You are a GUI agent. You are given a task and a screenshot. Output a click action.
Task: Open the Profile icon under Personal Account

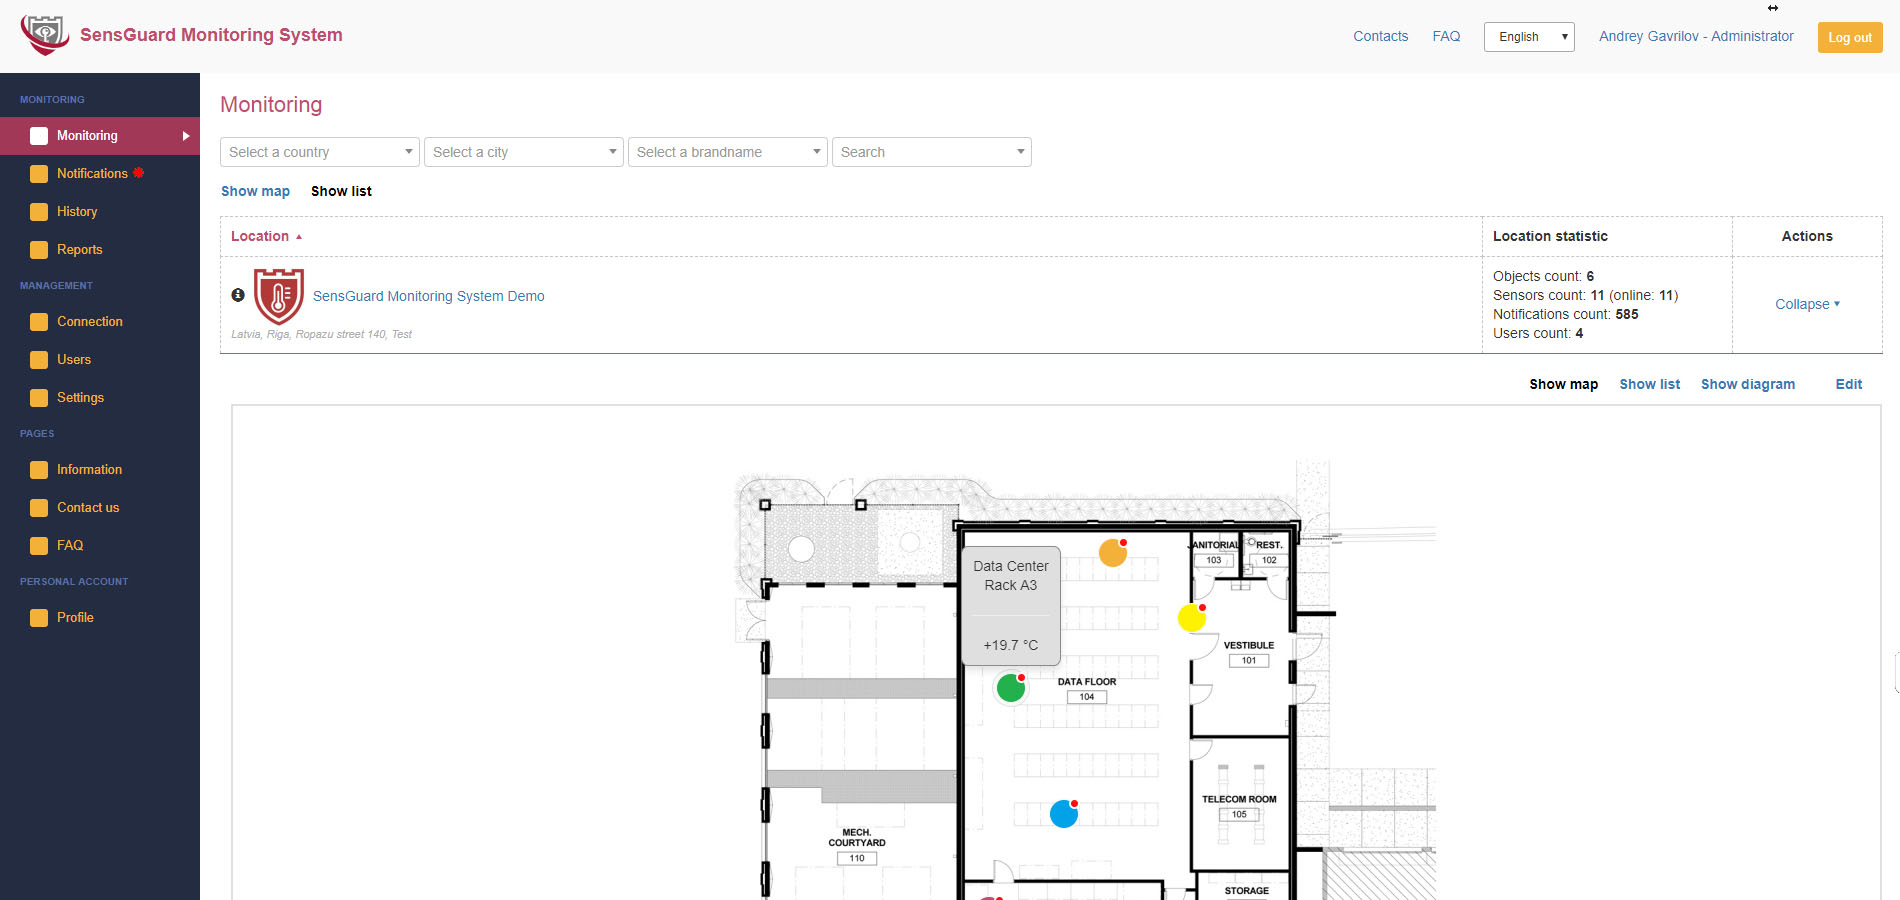tap(38, 617)
